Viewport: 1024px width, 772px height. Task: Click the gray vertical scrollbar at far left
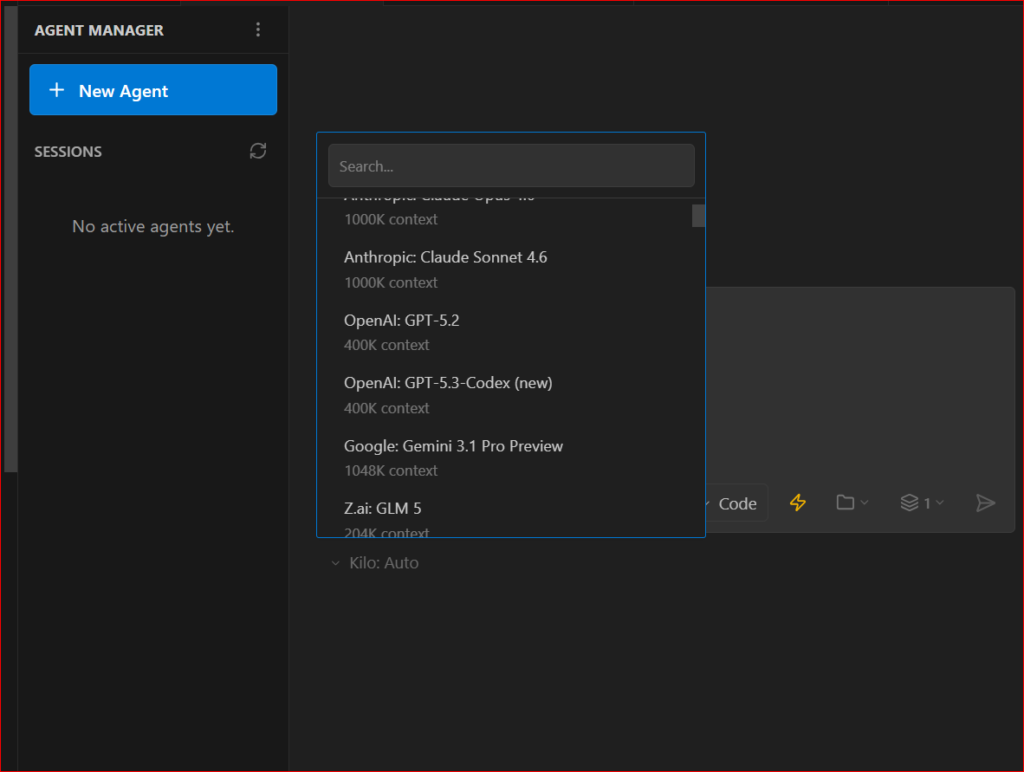pyautogui.click(x=10, y=240)
